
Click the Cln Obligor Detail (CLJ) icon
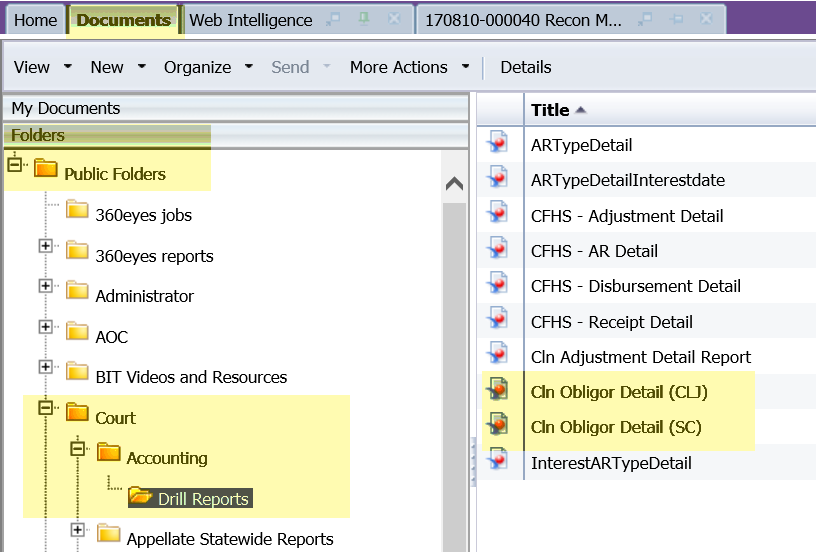pos(498,390)
